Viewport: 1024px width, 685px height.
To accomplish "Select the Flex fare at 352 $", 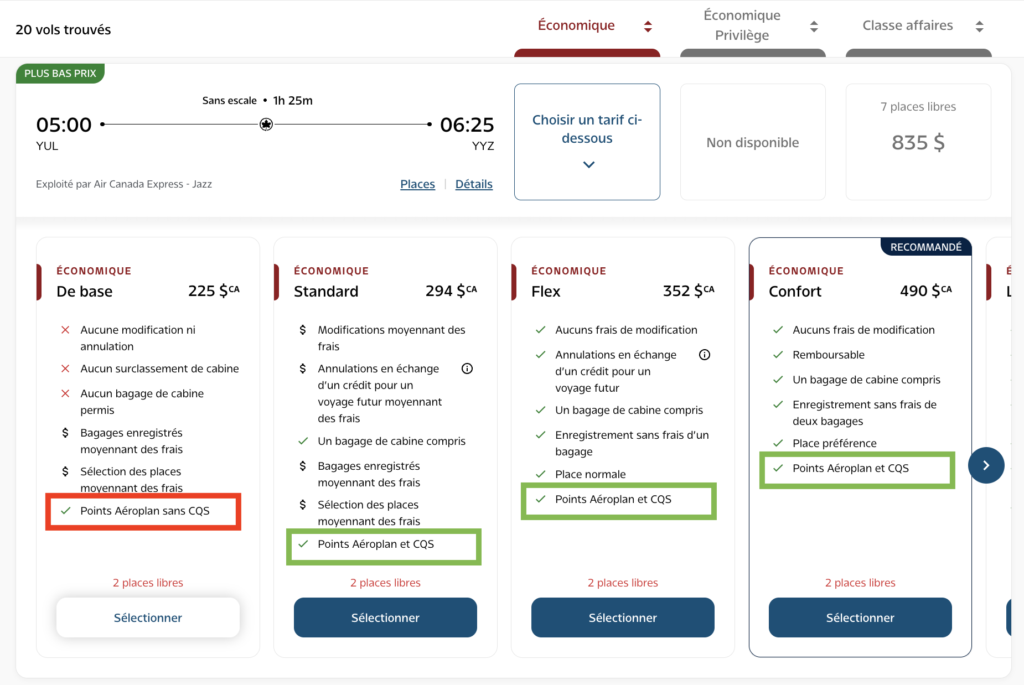I will pyautogui.click(x=622, y=618).
